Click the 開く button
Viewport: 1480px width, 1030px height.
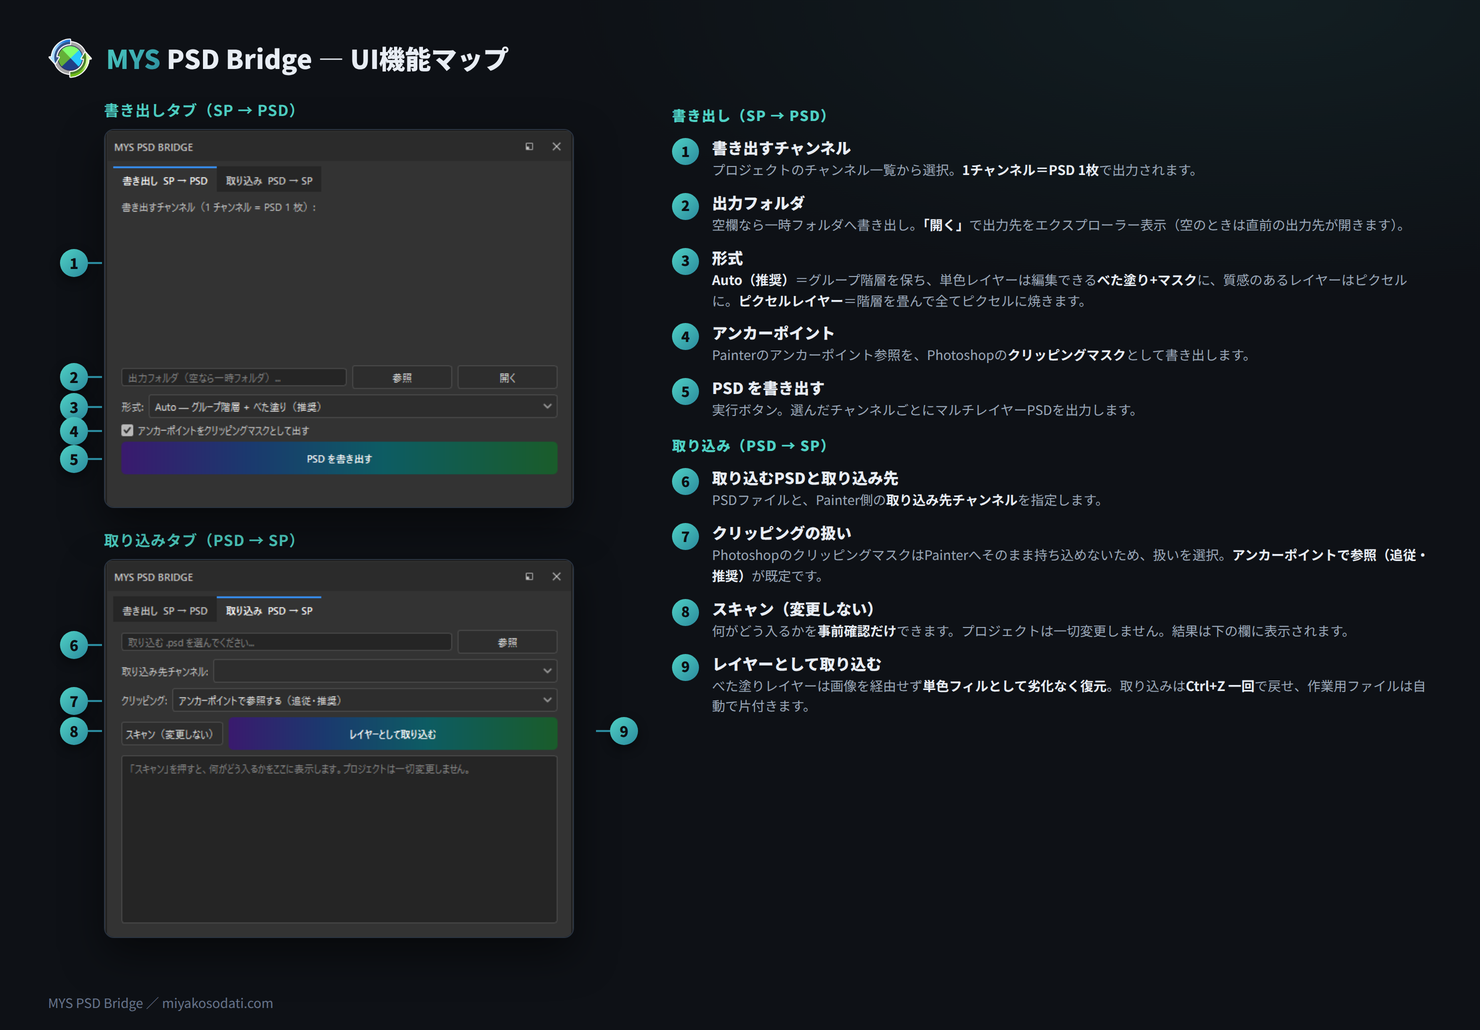(x=508, y=378)
